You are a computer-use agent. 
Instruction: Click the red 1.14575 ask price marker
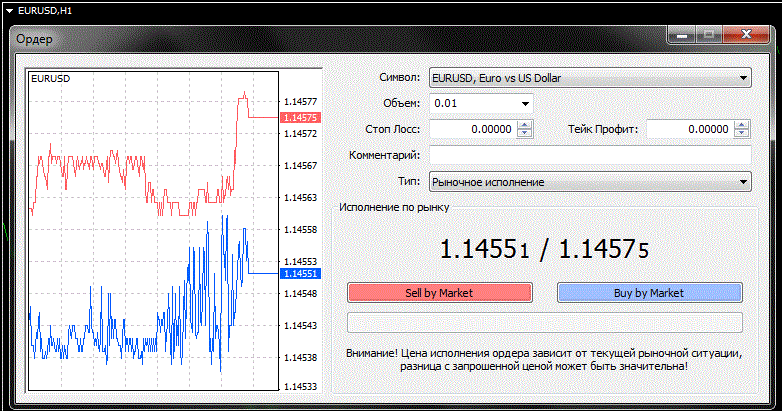(x=300, y=118)
